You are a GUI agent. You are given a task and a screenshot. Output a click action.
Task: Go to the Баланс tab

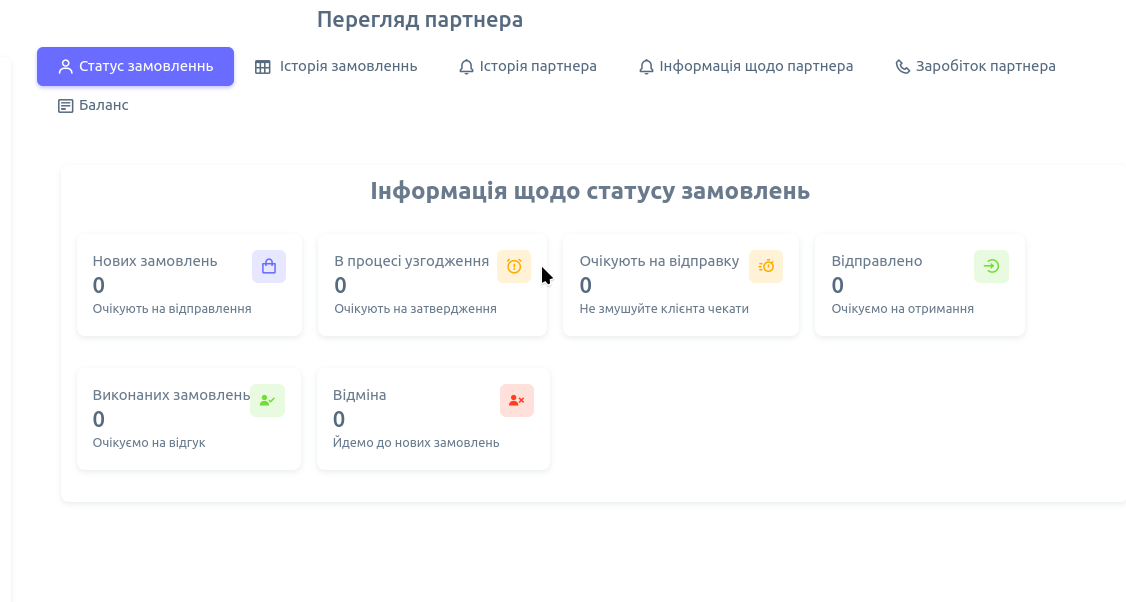pyautogui.click(x=104, y=105)
